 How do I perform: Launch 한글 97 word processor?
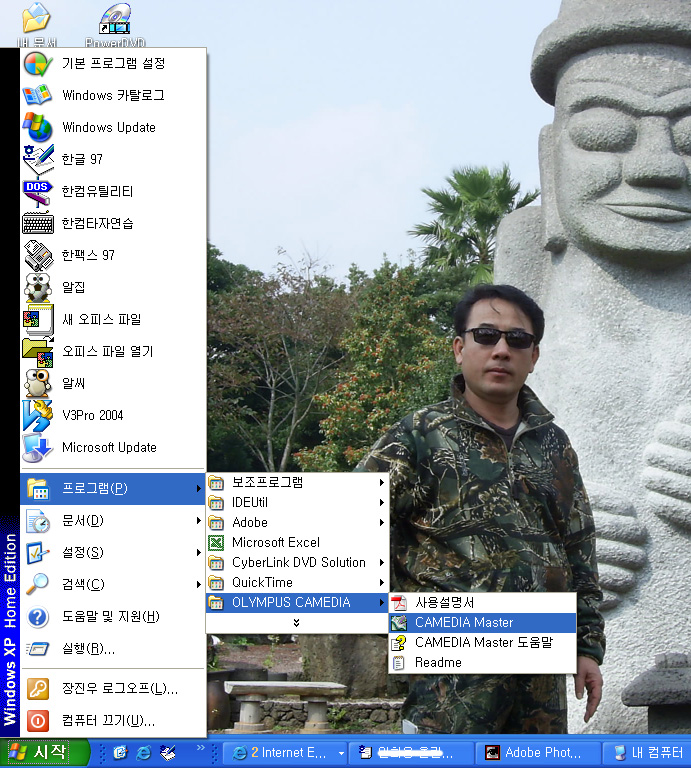[82, 159]
